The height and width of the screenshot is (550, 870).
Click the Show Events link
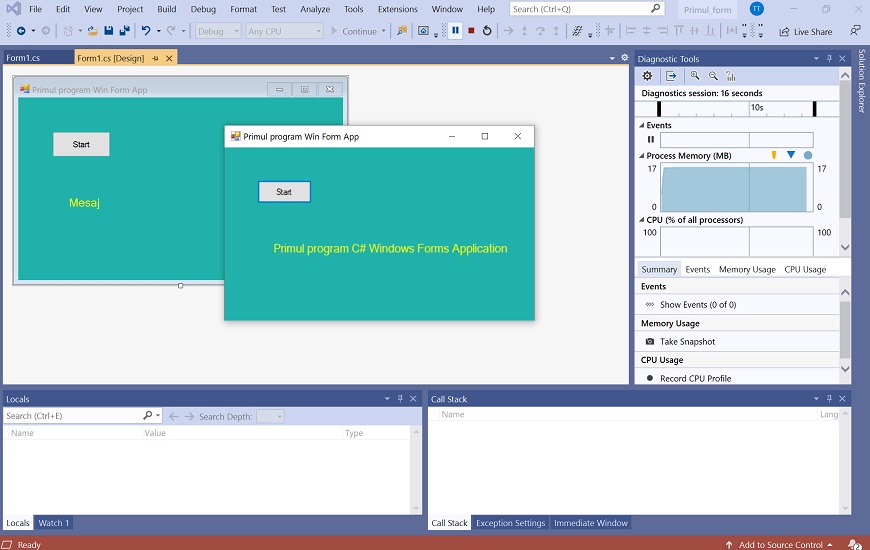click(697, 305)
